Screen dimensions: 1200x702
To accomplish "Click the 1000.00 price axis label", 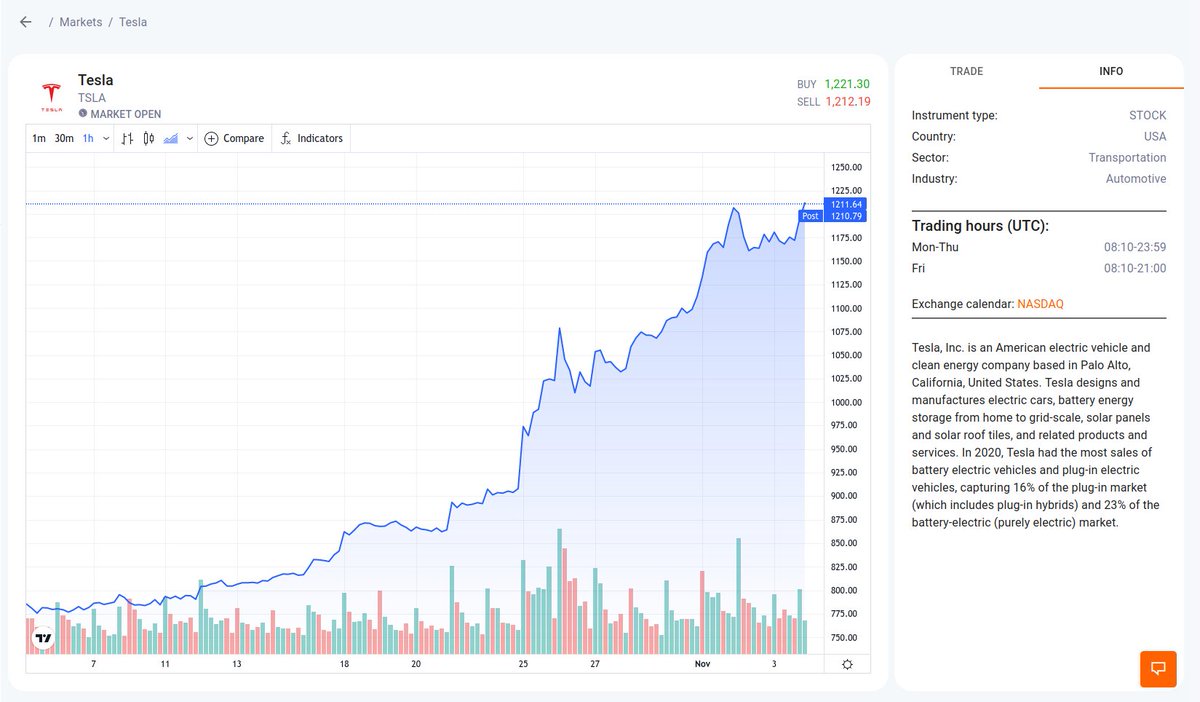I will [x=845, y=402].
